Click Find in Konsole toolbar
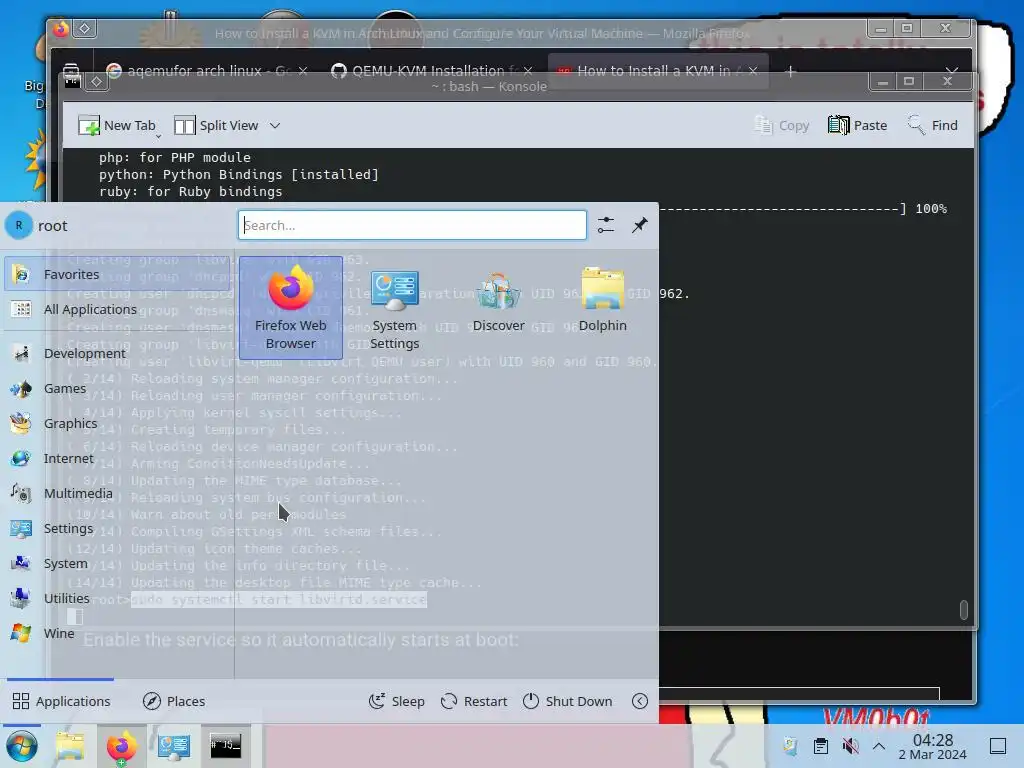1024x768 pixels. [933, 125]
